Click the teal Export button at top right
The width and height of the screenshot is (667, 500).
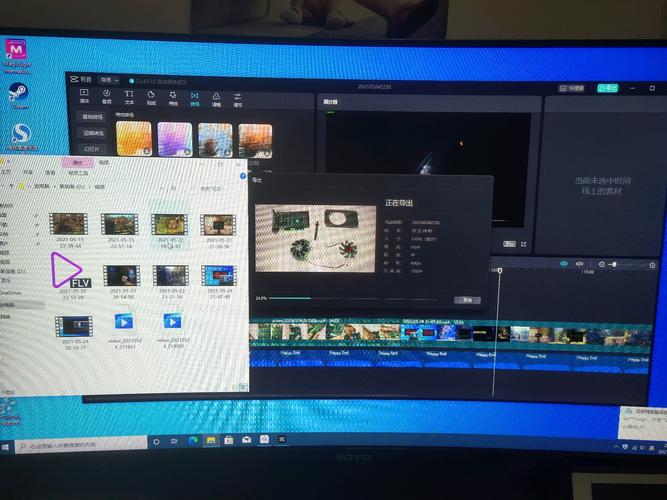coord(607,88)
